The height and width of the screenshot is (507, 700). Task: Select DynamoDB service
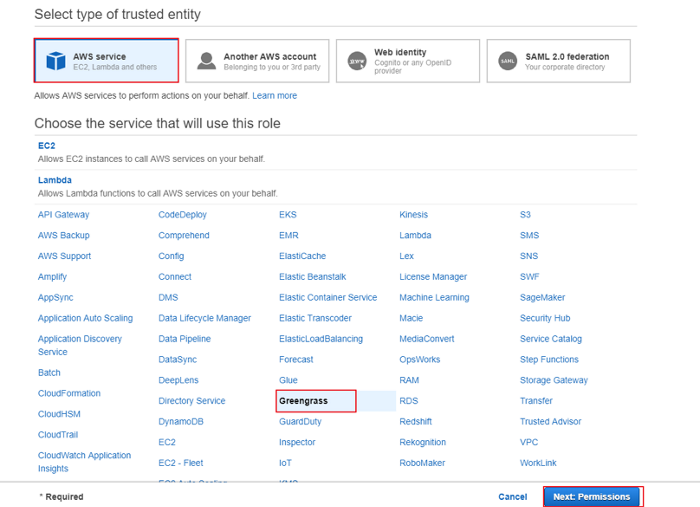181,421
